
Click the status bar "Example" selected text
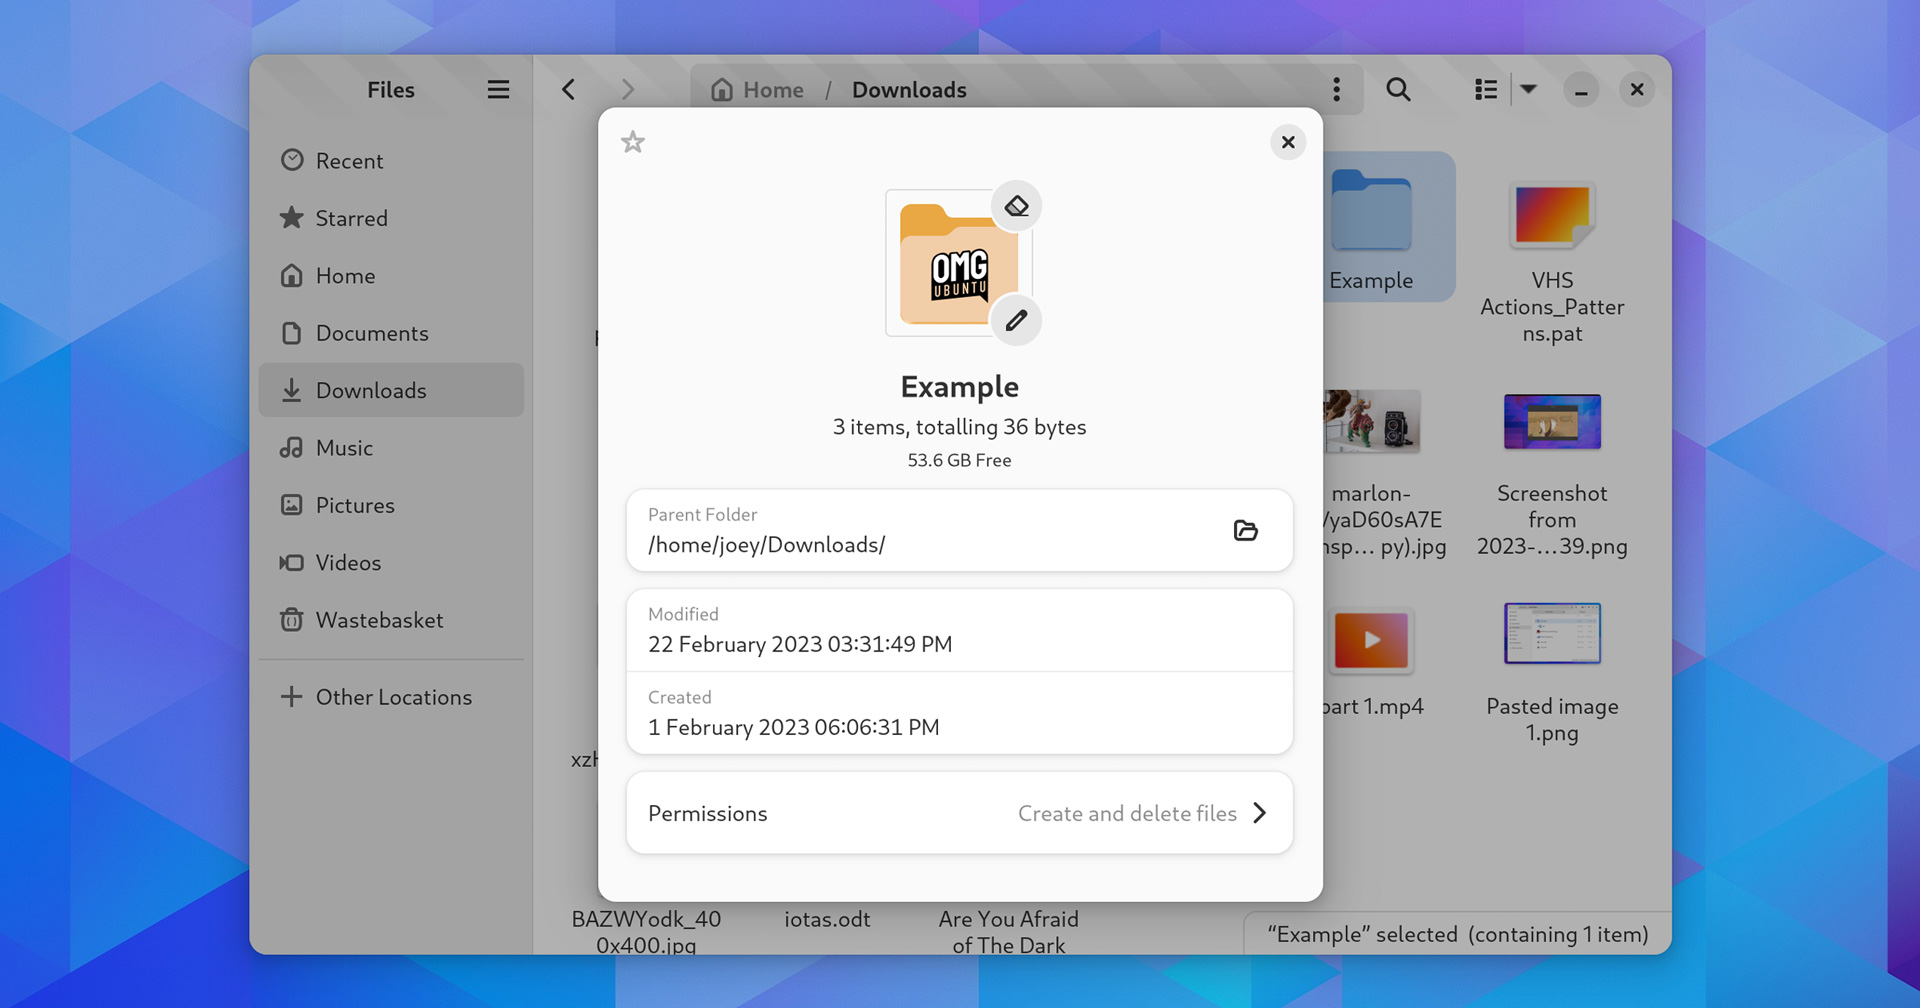1457,934
